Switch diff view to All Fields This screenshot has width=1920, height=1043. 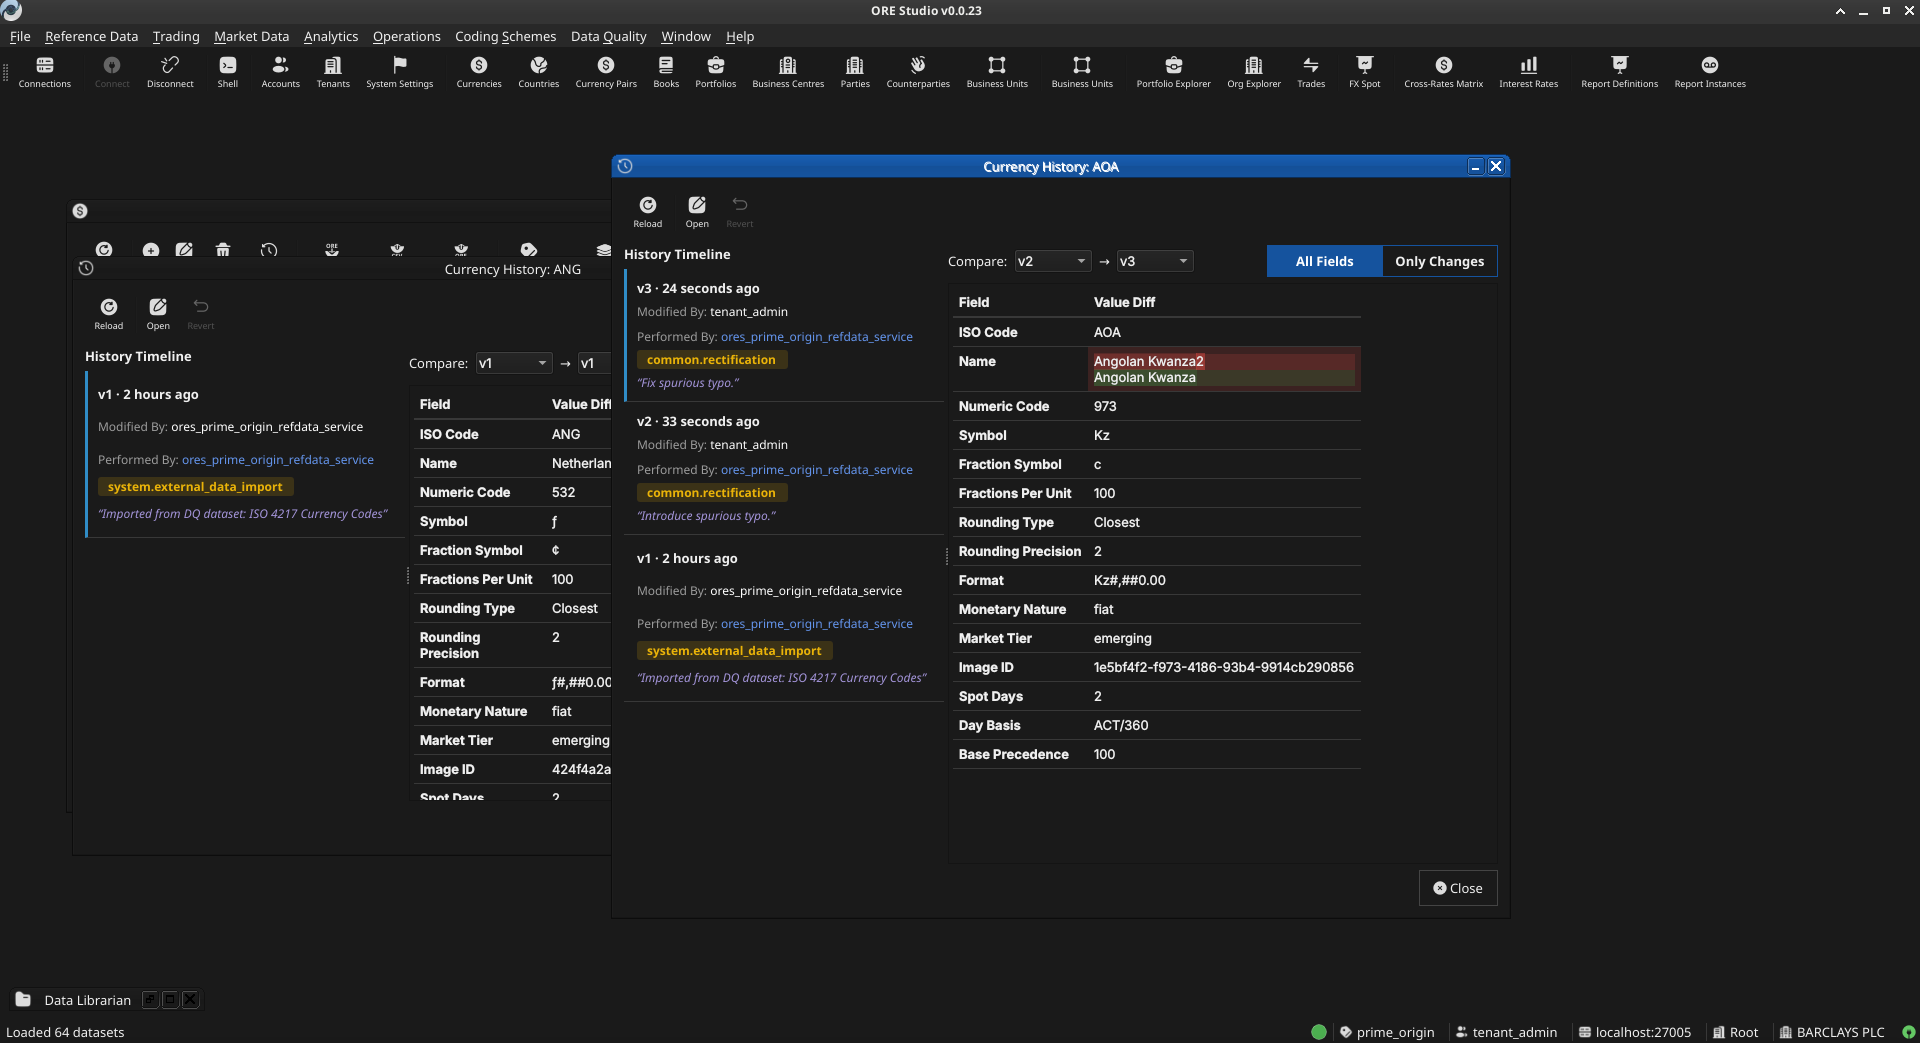coord(1324,261)
